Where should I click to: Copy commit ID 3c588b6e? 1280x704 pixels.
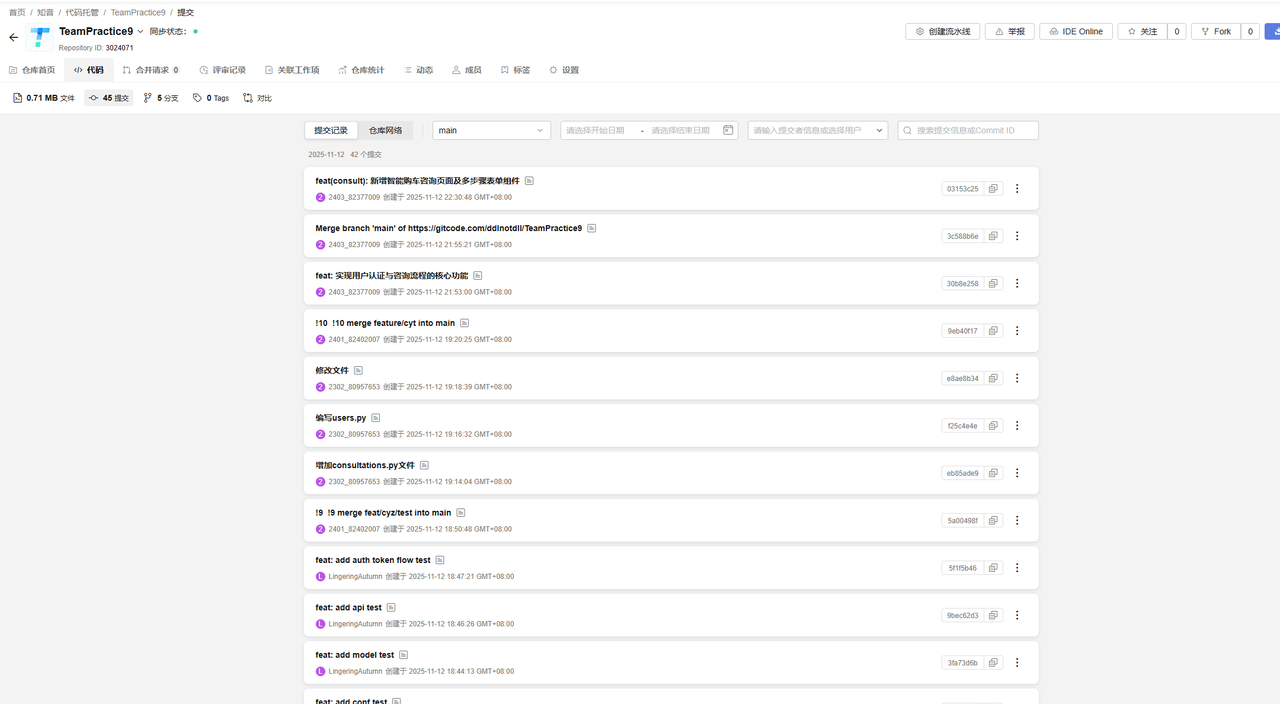[x=993, y=236]
